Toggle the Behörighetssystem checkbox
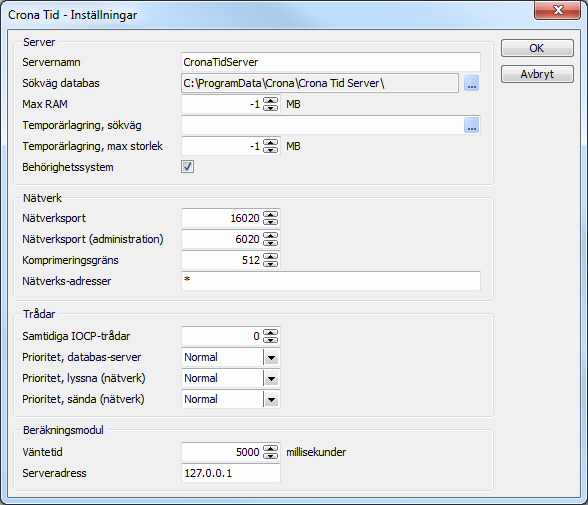 pyautogui.click(x=188, y=167)
